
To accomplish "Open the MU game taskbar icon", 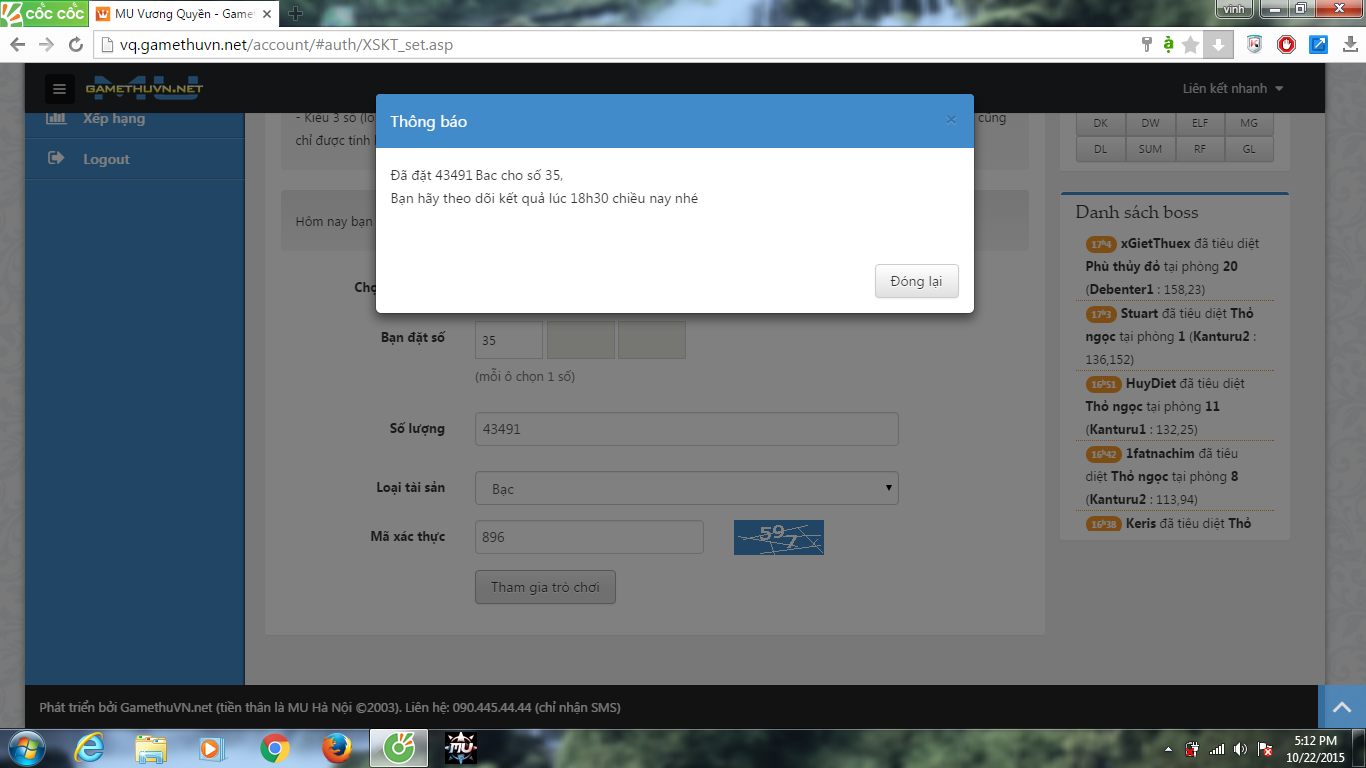I will (x=461, y=748).
